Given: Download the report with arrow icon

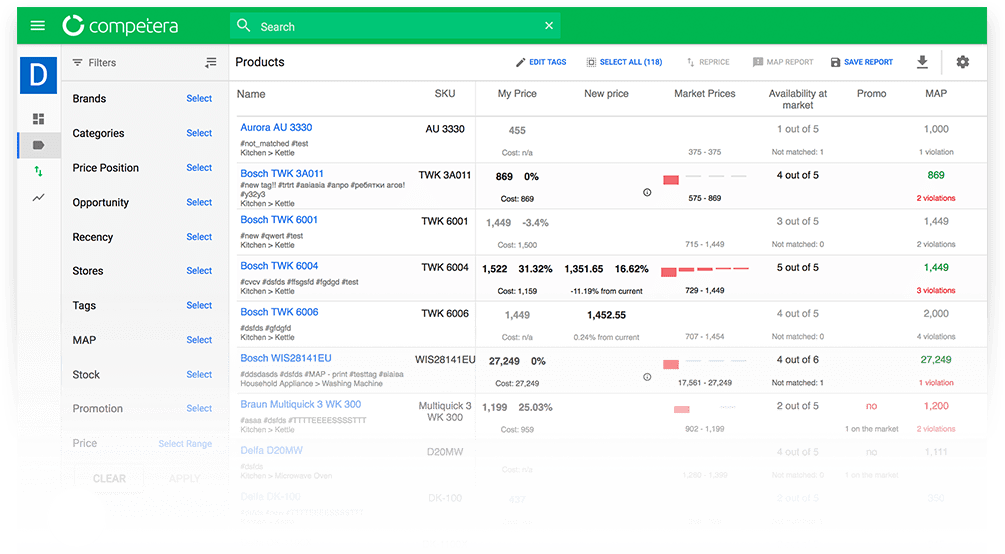Looking at the screenshot, I should point(922,62).
